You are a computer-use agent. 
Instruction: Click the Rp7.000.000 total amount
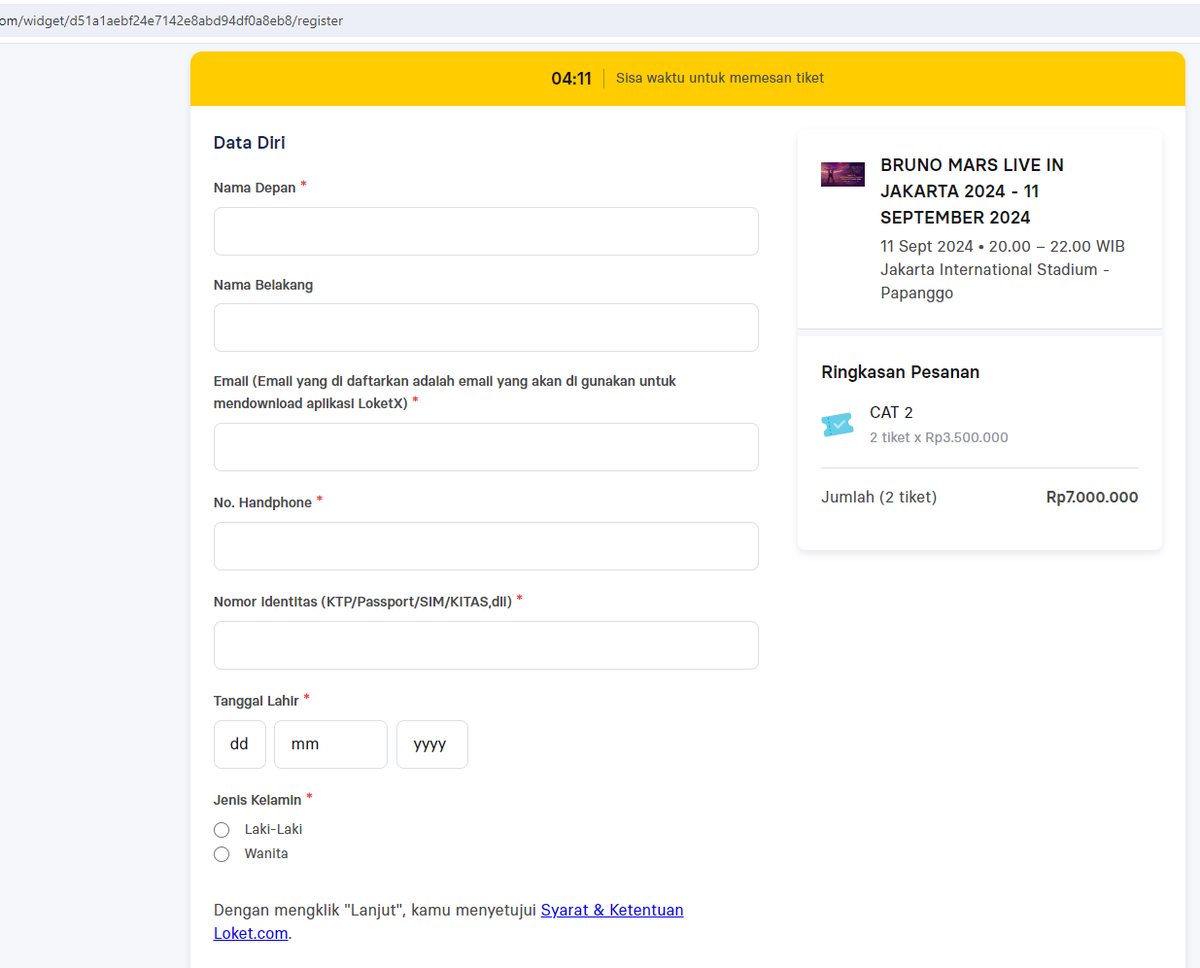pyautogui.click(x=1092, y=497)
